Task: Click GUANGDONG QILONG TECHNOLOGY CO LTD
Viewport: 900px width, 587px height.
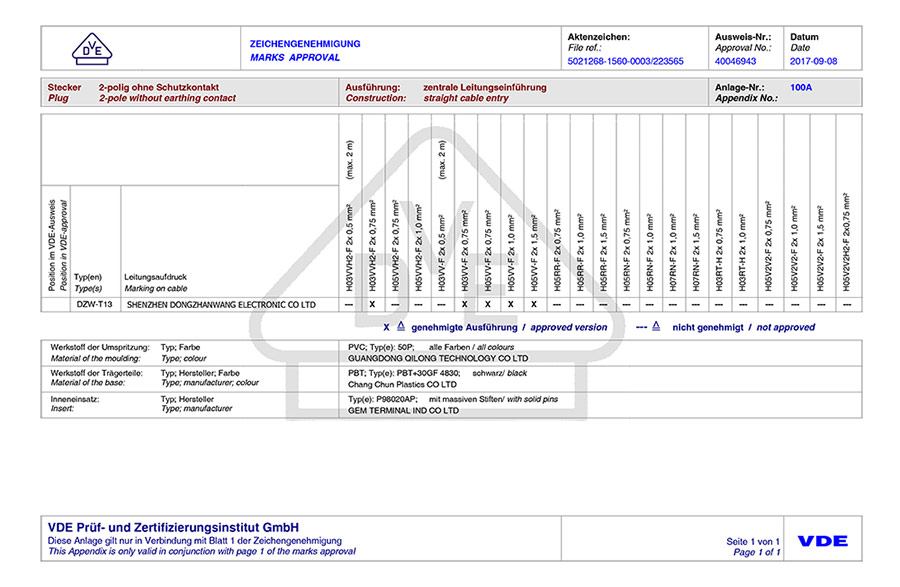Action: tap(437, 357)
